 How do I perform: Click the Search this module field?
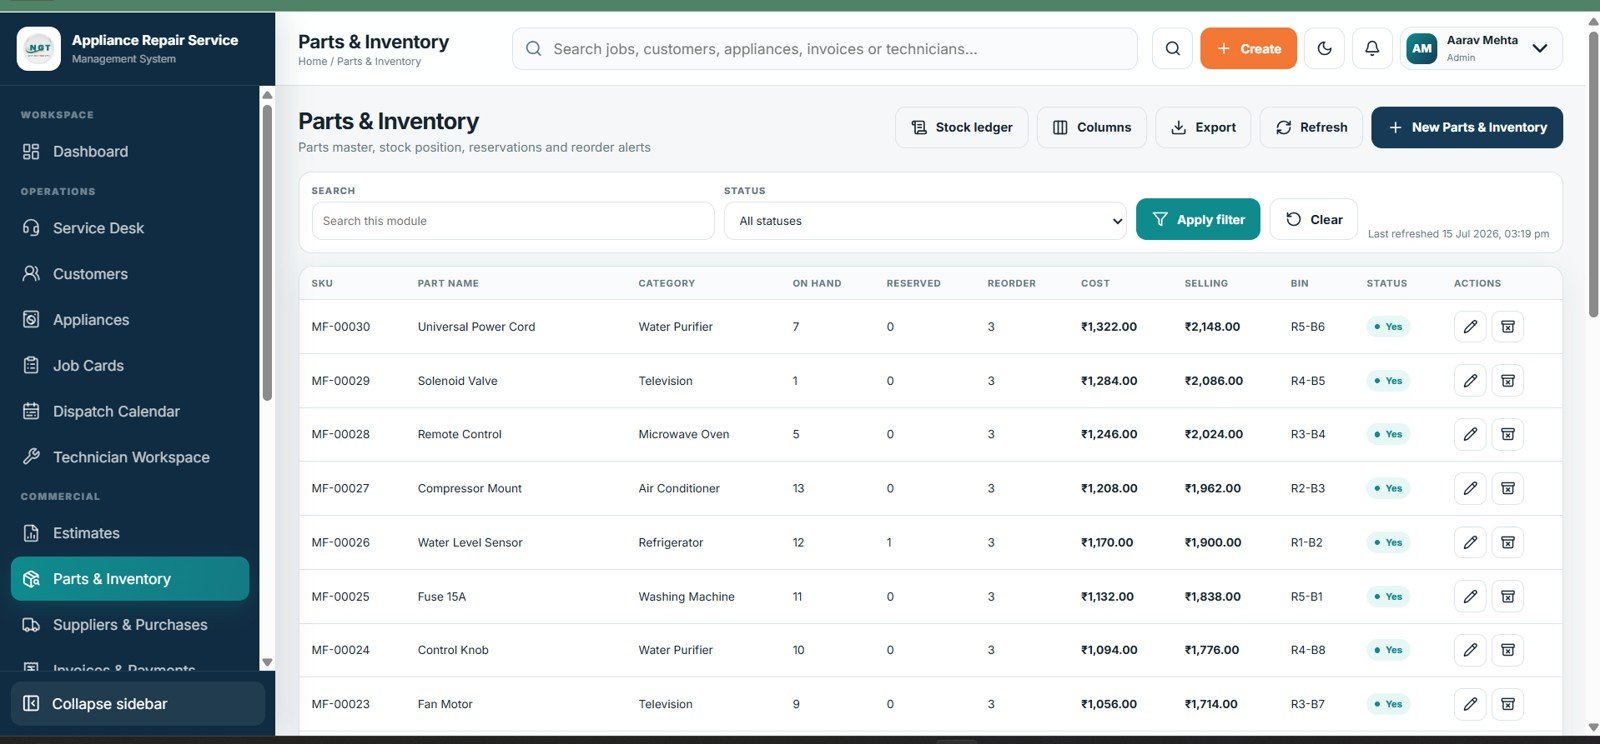[513, 221]
